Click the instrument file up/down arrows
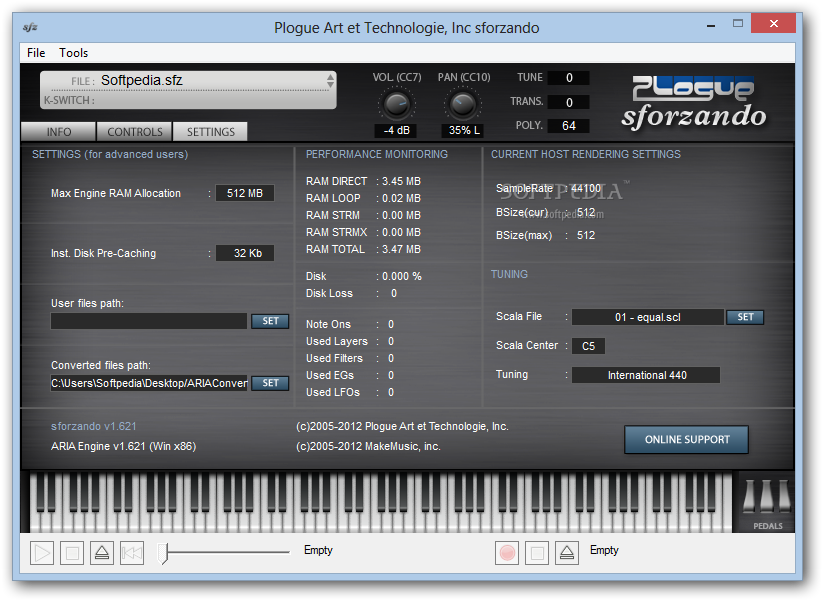The height and width of the screenshot is (601, 823). (330, 81)
